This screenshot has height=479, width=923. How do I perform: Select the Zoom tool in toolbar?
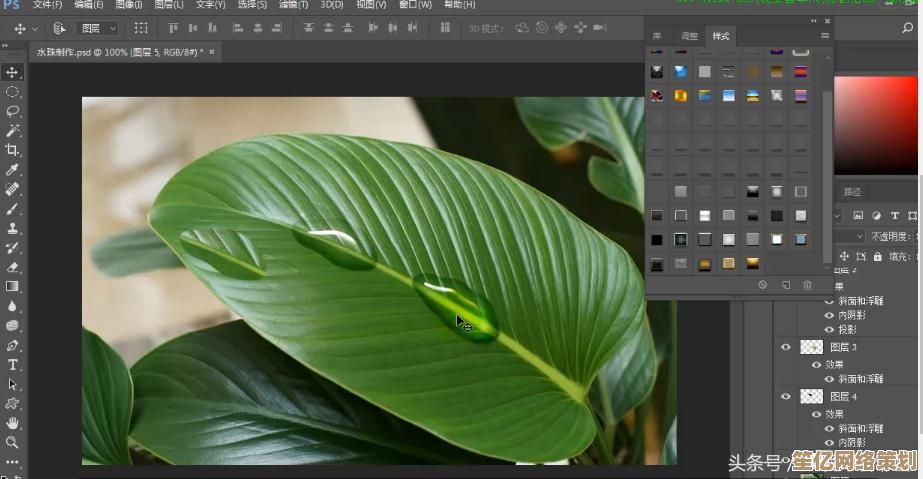coord(12,442)
